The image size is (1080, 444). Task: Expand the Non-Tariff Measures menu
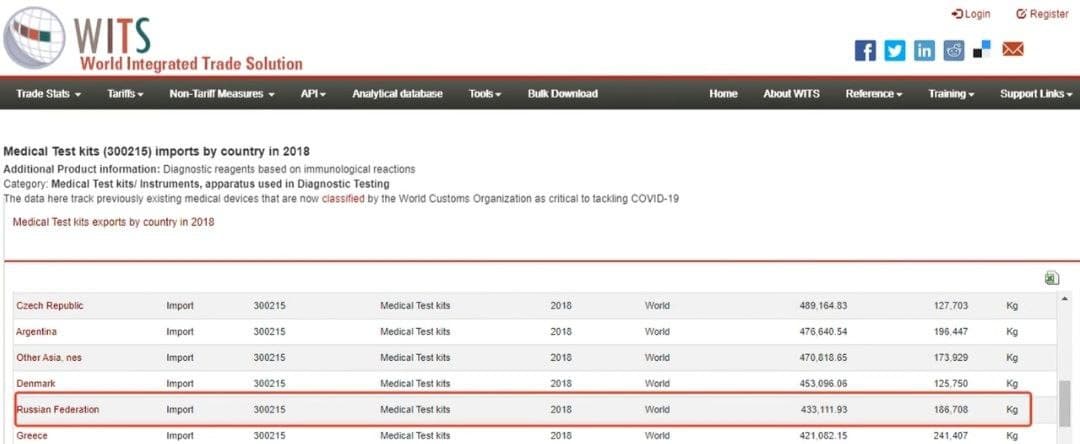222,94
